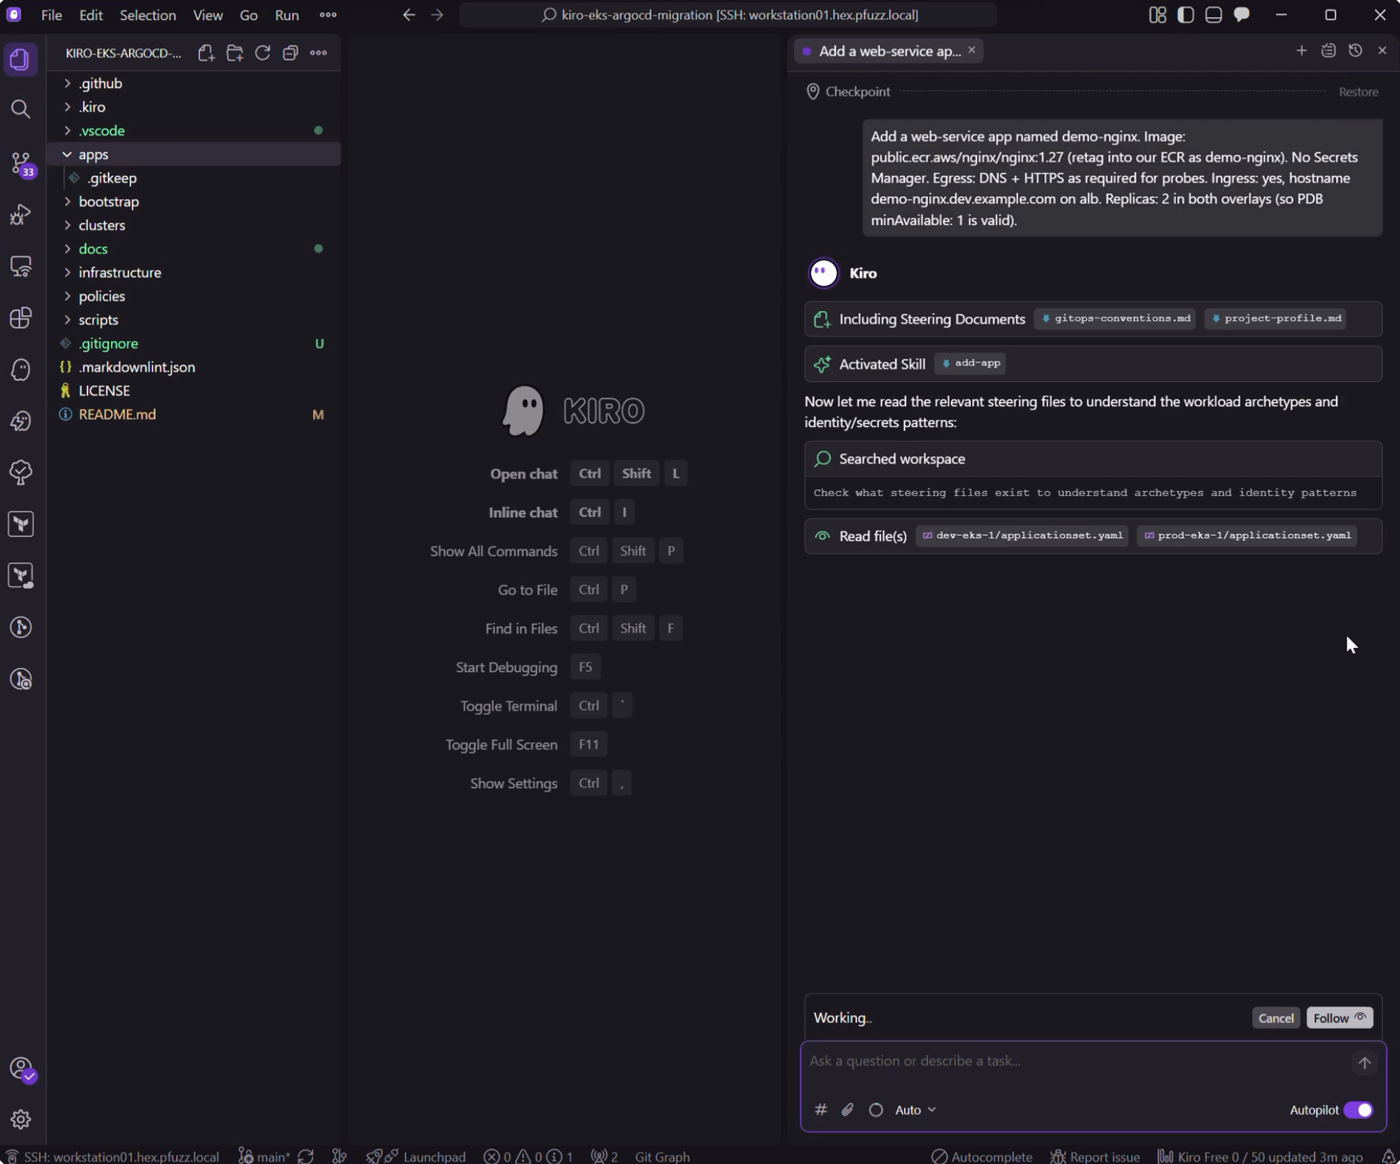1400x1164 pixels.
Task: Customize layout icon in title bar
Action: pyautogui.click(x=1158, y=15)
